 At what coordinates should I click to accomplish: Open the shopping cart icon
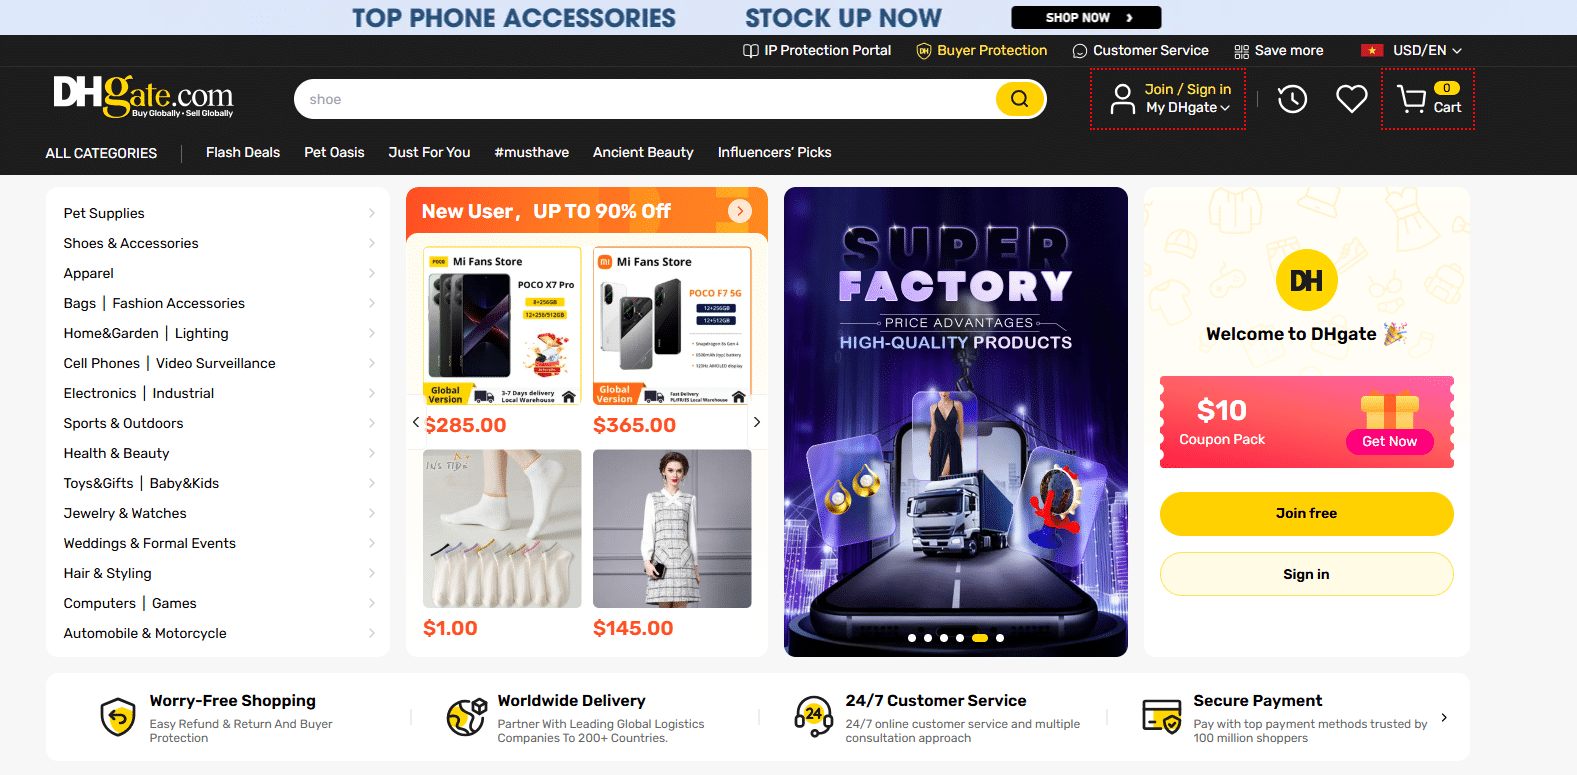1411,99
